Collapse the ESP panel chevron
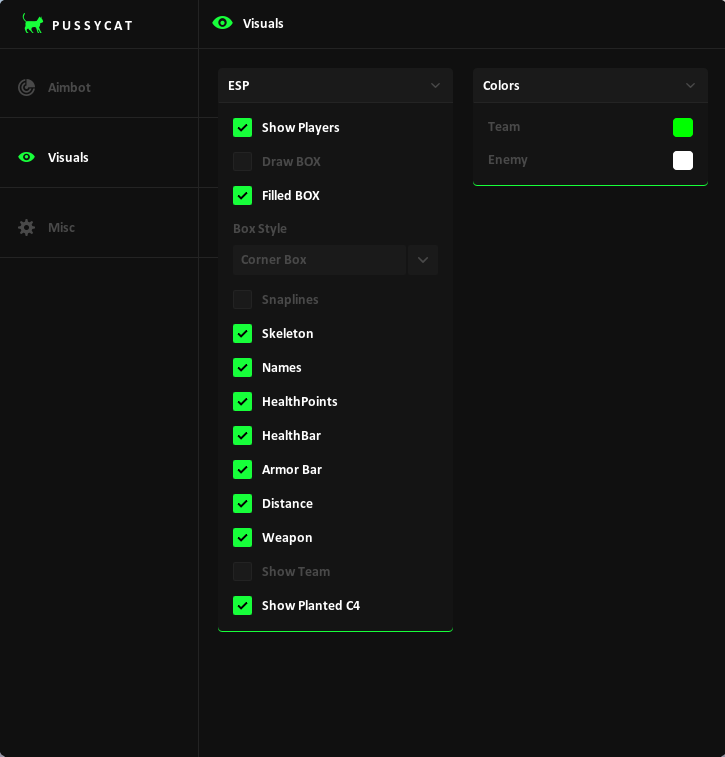 [x=435, y=86]
